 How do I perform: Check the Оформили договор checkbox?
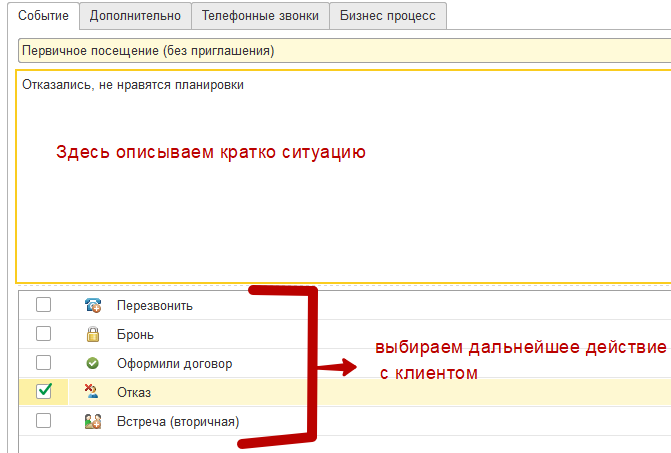coord(44,363)
